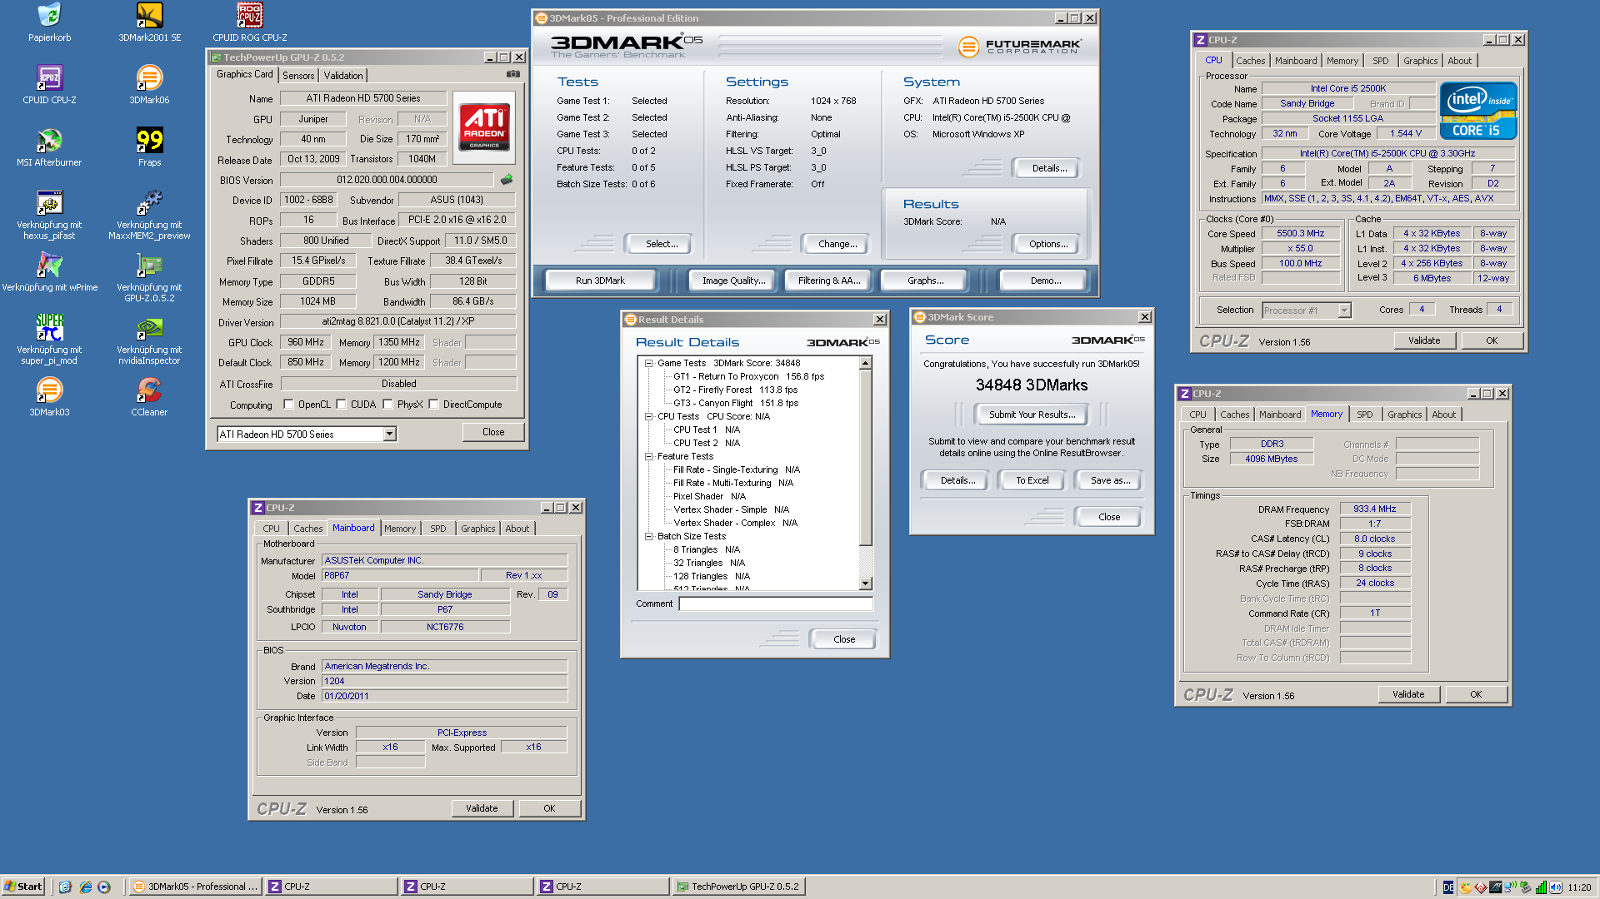Collapse the Game Tests tree node
The height and width of the screenshot is (899, 1600).
[648, 363]
